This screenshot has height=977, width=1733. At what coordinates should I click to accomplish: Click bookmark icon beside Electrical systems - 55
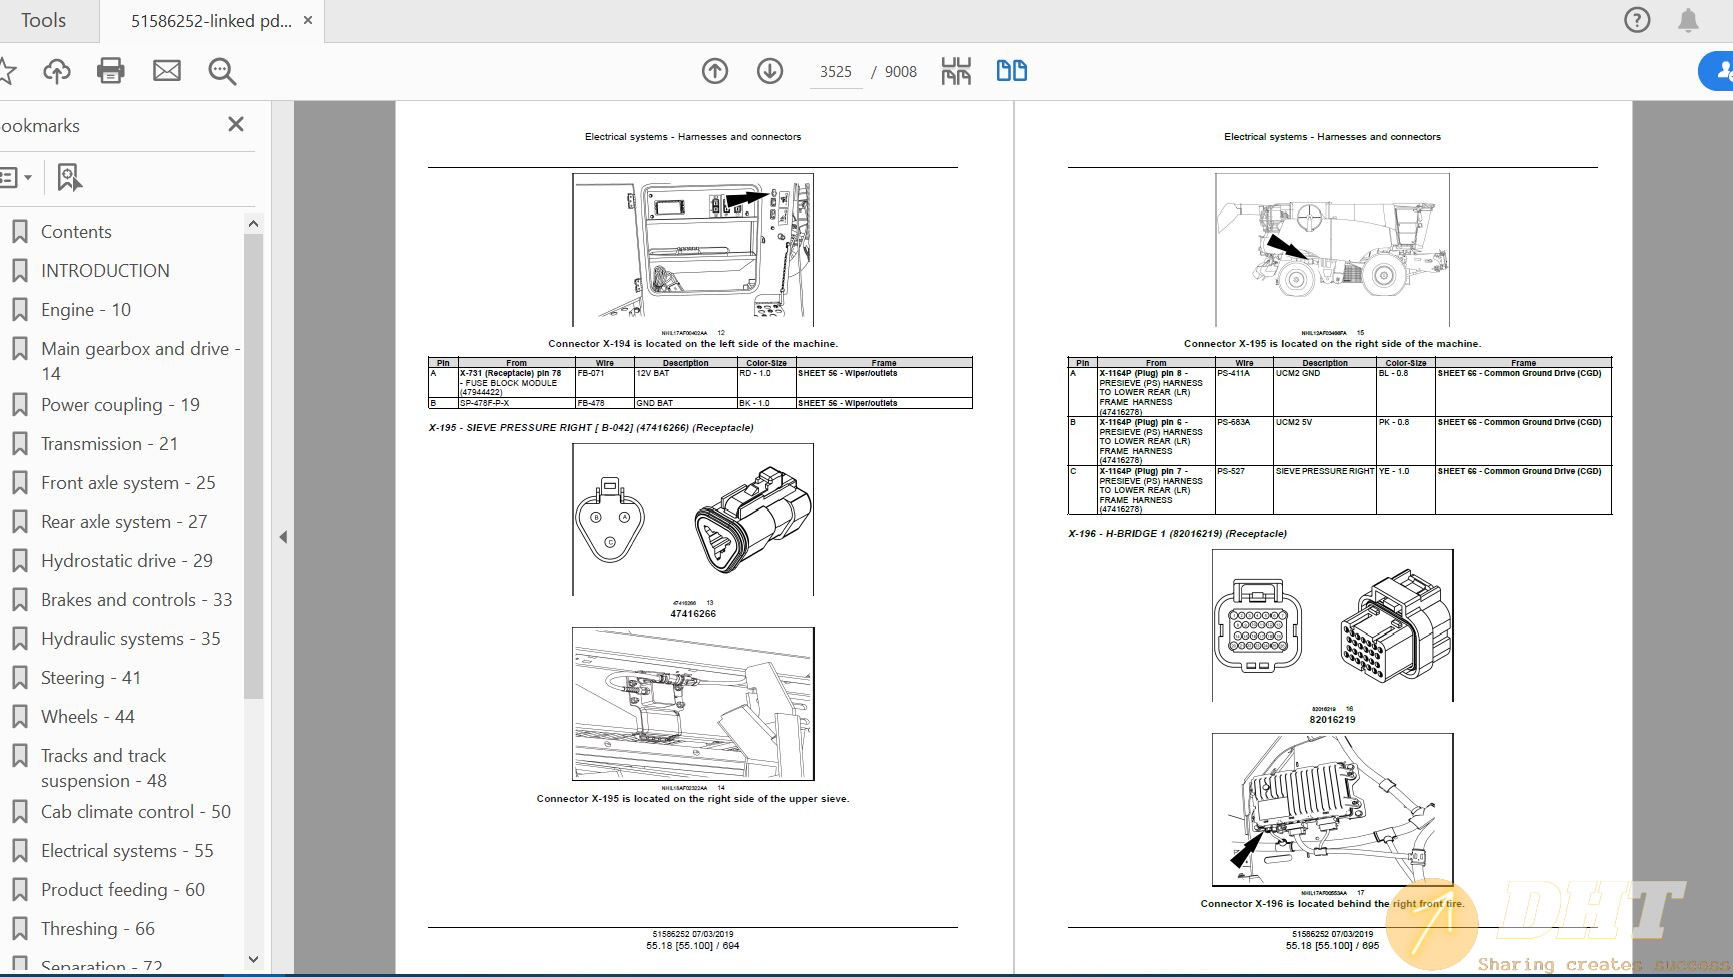coord(19,851)
